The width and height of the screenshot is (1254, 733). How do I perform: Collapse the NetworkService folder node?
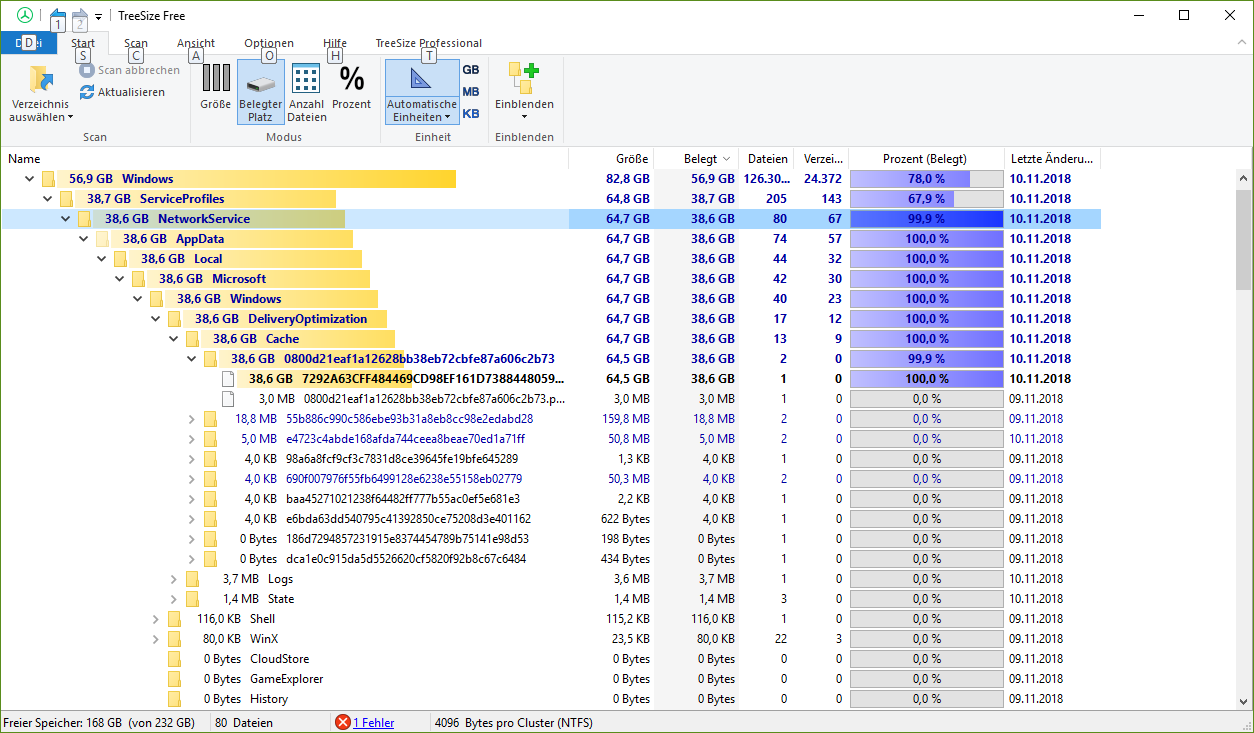pos(66,219)
